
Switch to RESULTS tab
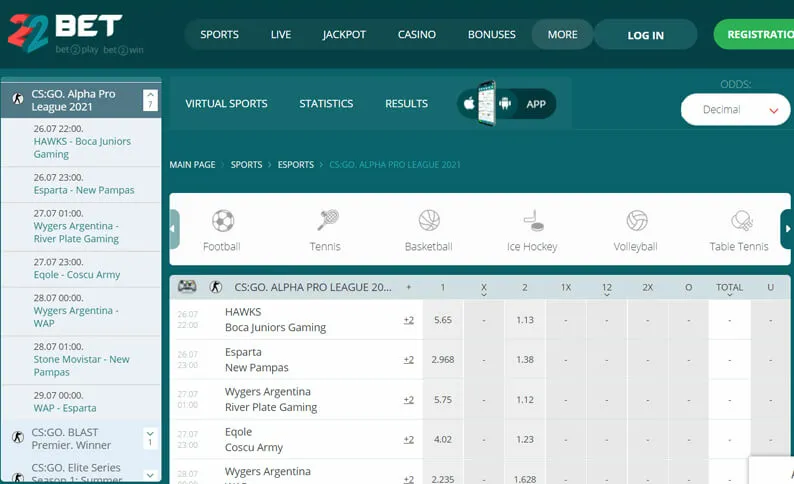[x=406, y=104]
